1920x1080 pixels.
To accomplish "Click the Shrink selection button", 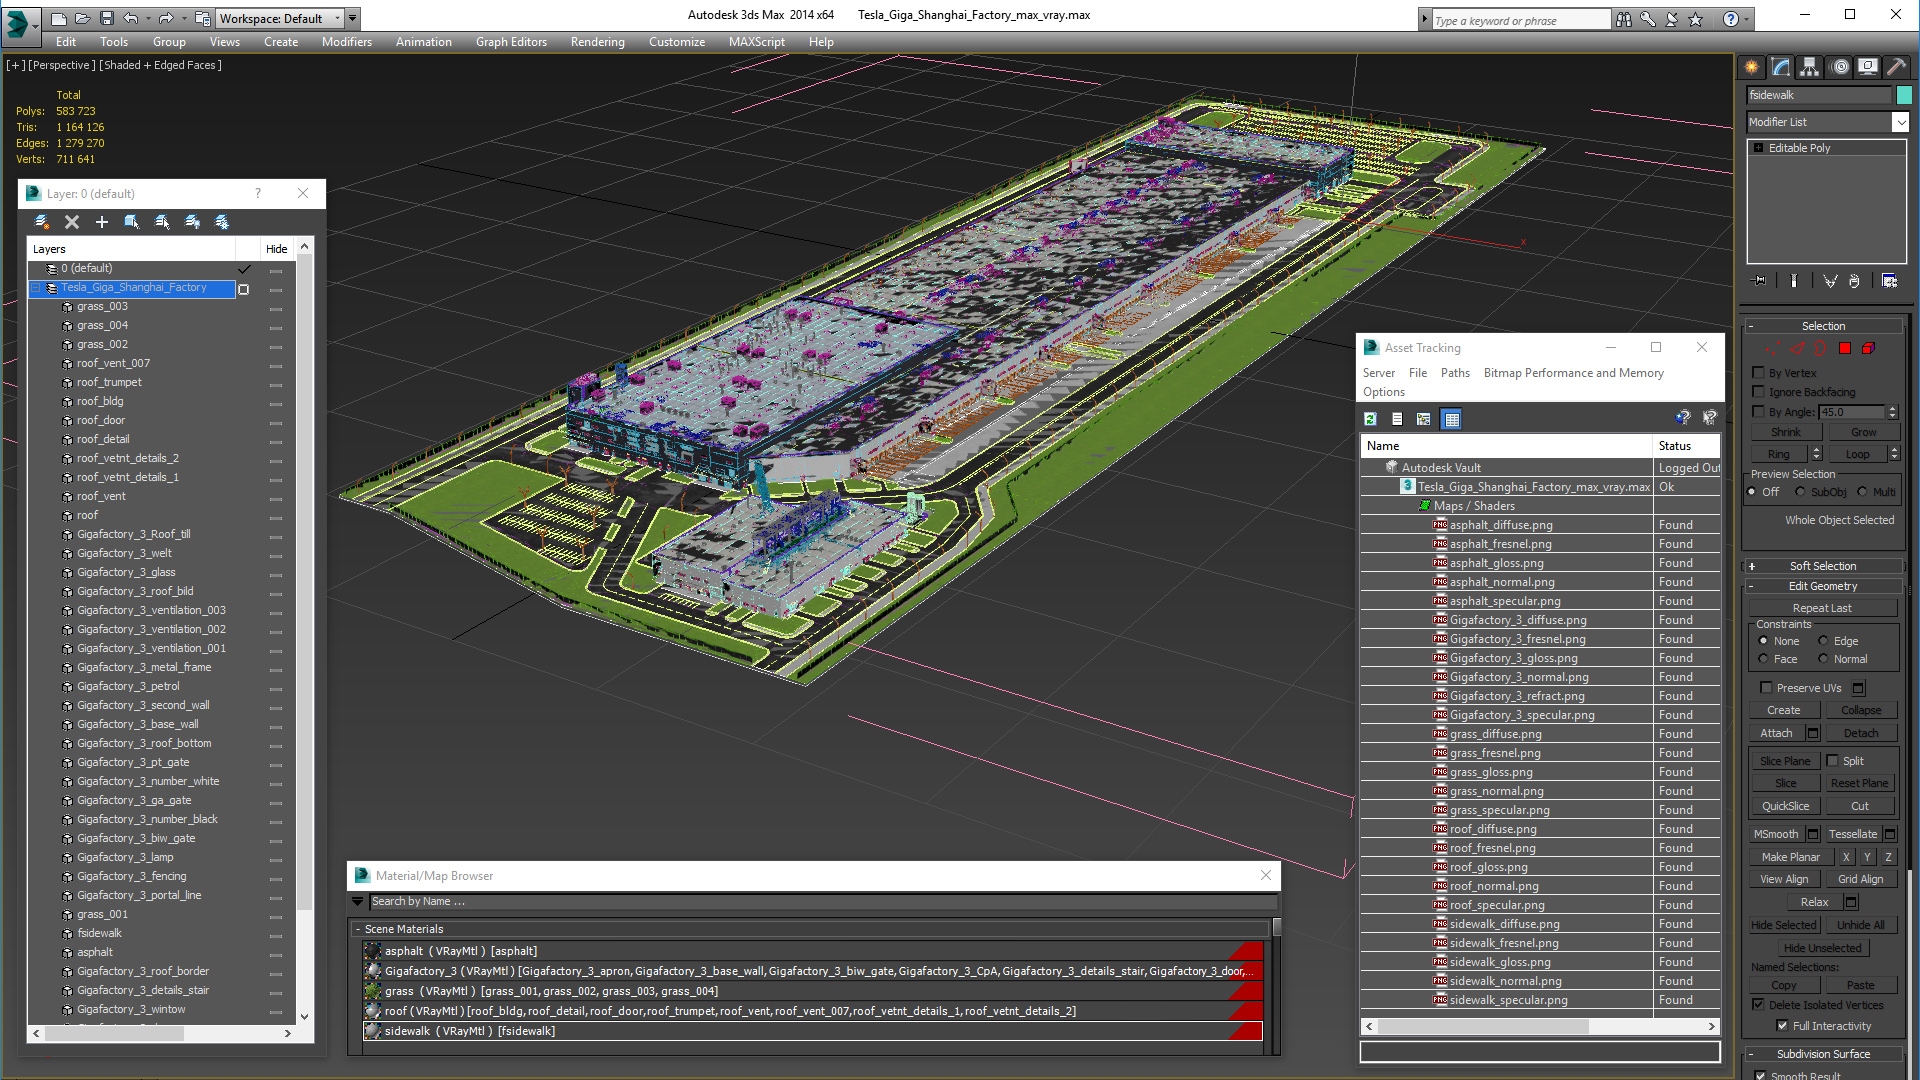I will (1786, 432).
